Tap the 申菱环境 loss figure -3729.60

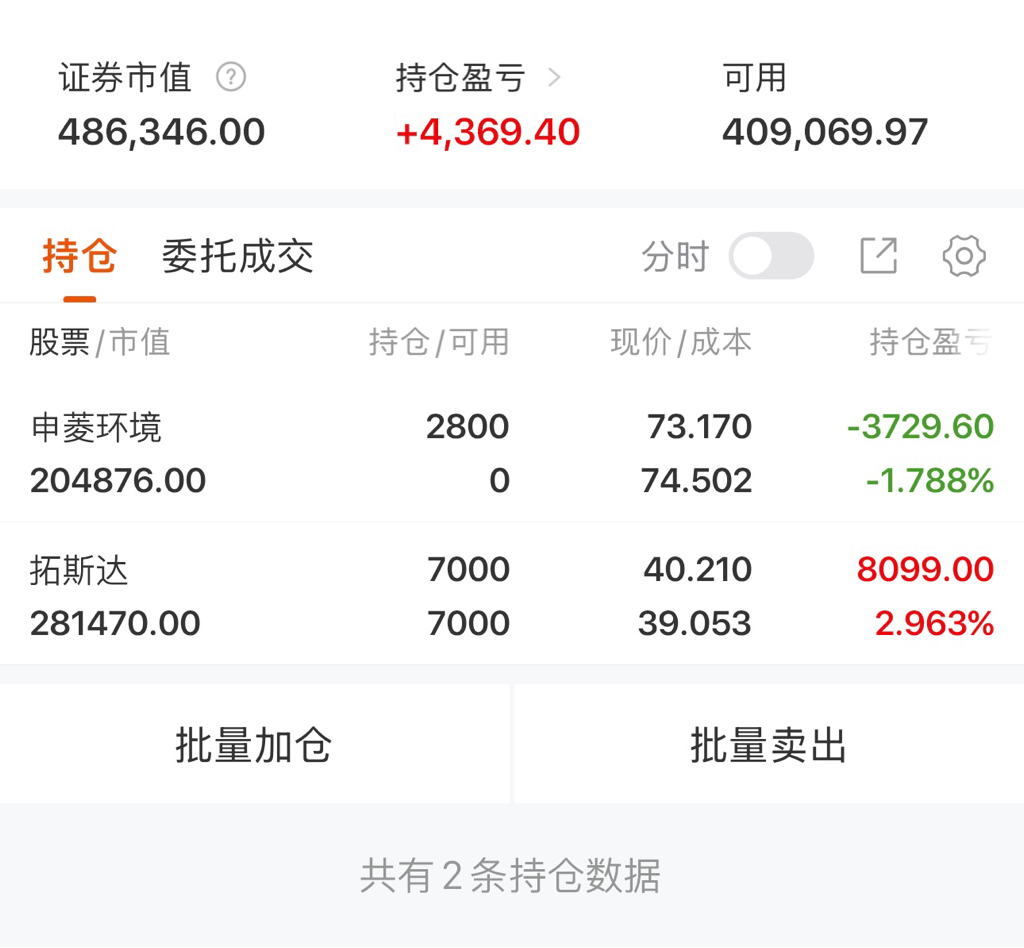pyautogui.click(x=920, y=427)
